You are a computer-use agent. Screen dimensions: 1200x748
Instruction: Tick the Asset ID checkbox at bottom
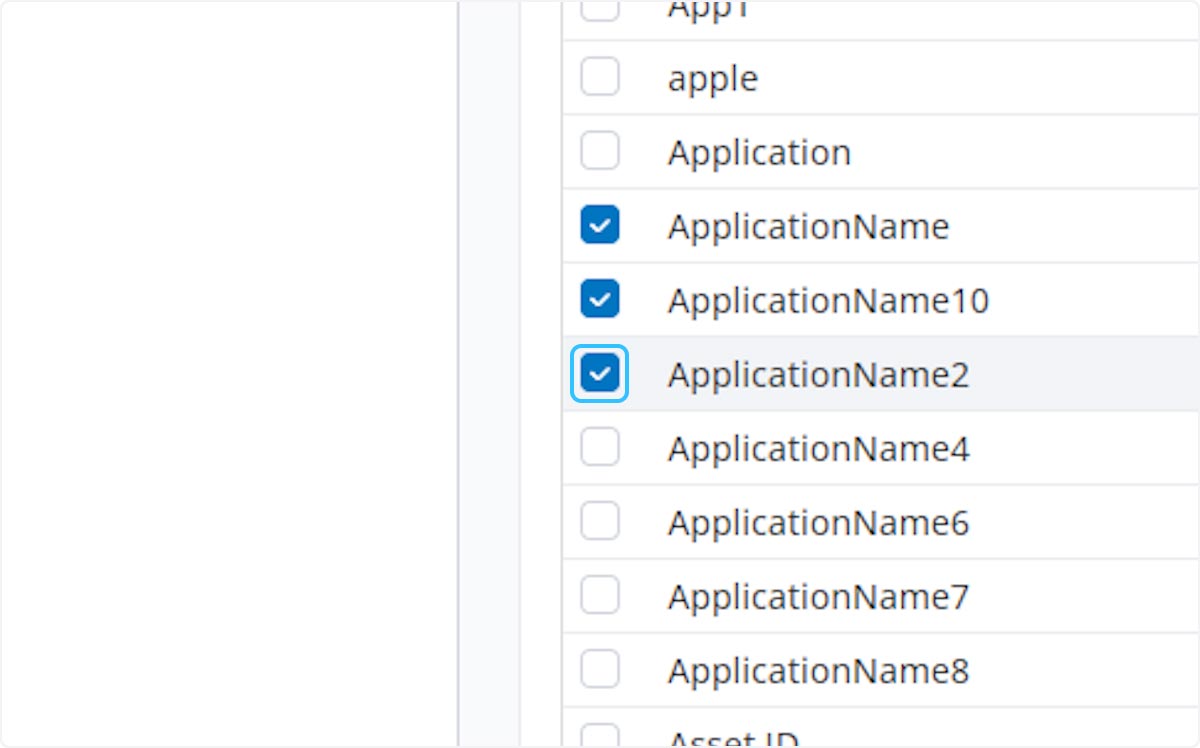600,738
